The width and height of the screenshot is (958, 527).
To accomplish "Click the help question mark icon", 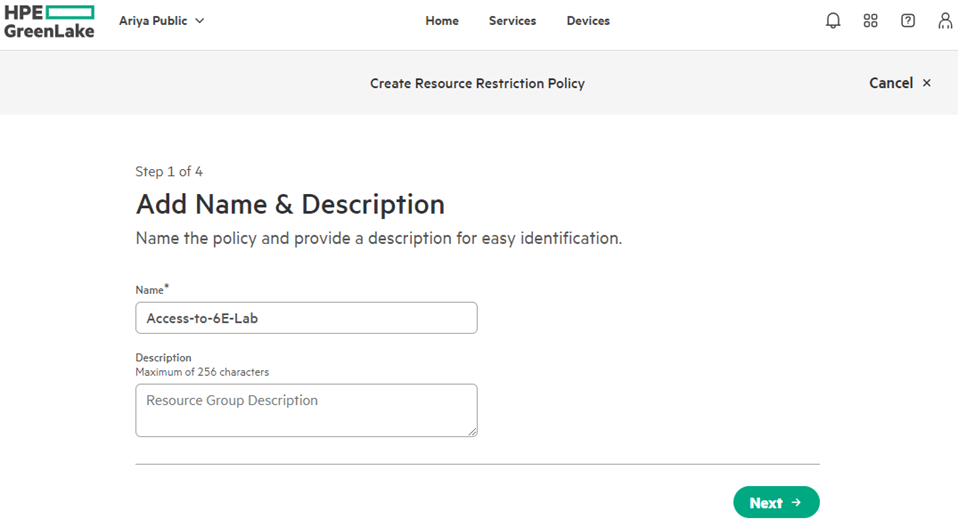I will pyautogui.click(x=908, y=21).
